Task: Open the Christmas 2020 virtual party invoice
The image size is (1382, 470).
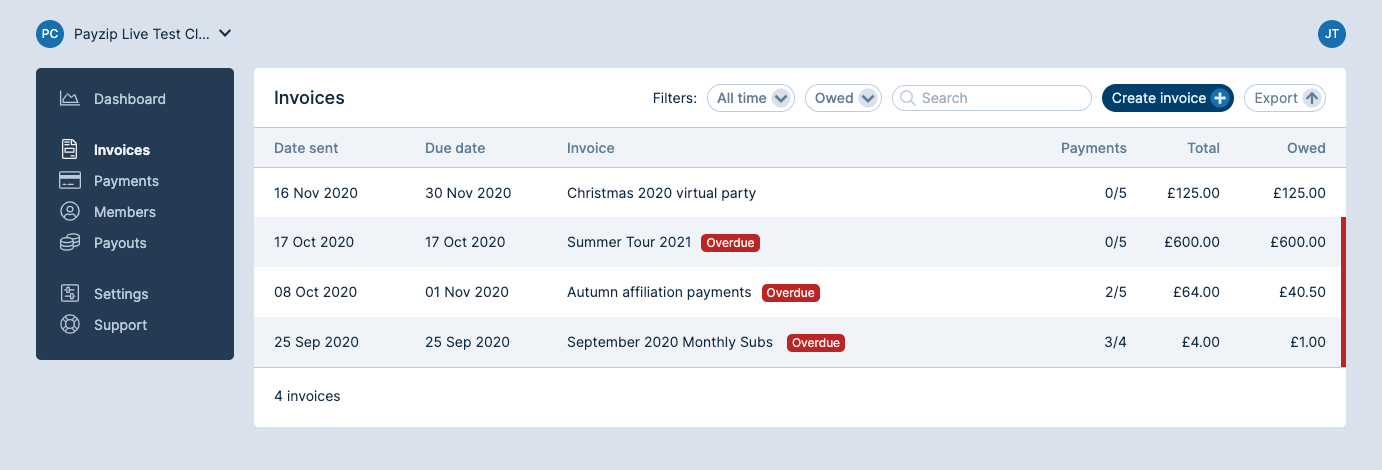Action: [661, 193]
